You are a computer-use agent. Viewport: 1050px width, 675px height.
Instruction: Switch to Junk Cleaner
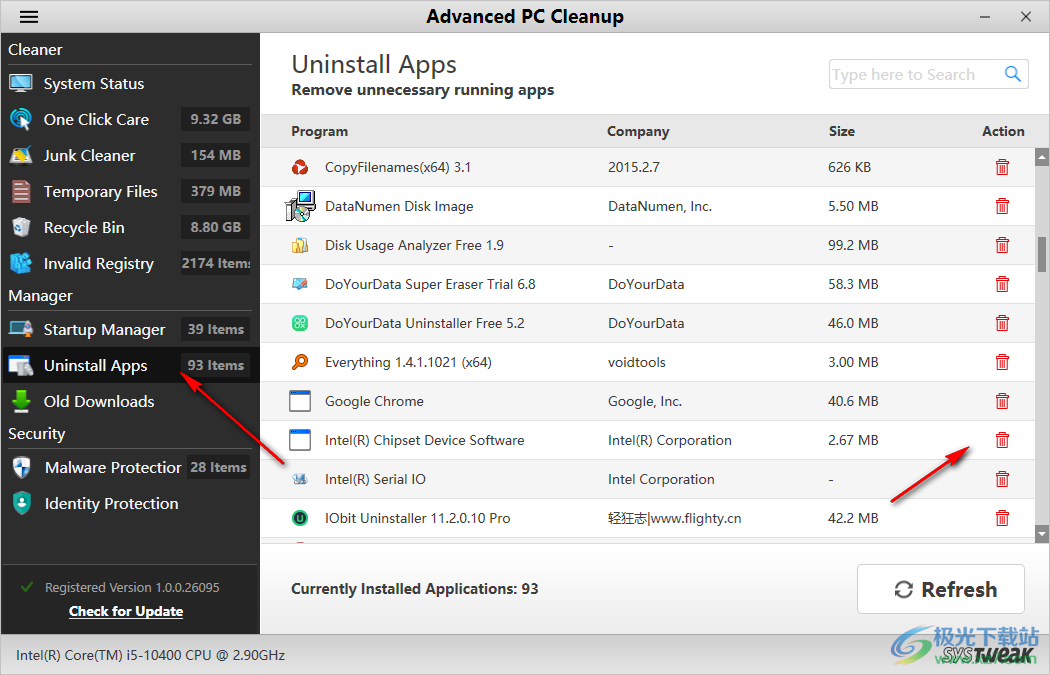click(89, 155)
